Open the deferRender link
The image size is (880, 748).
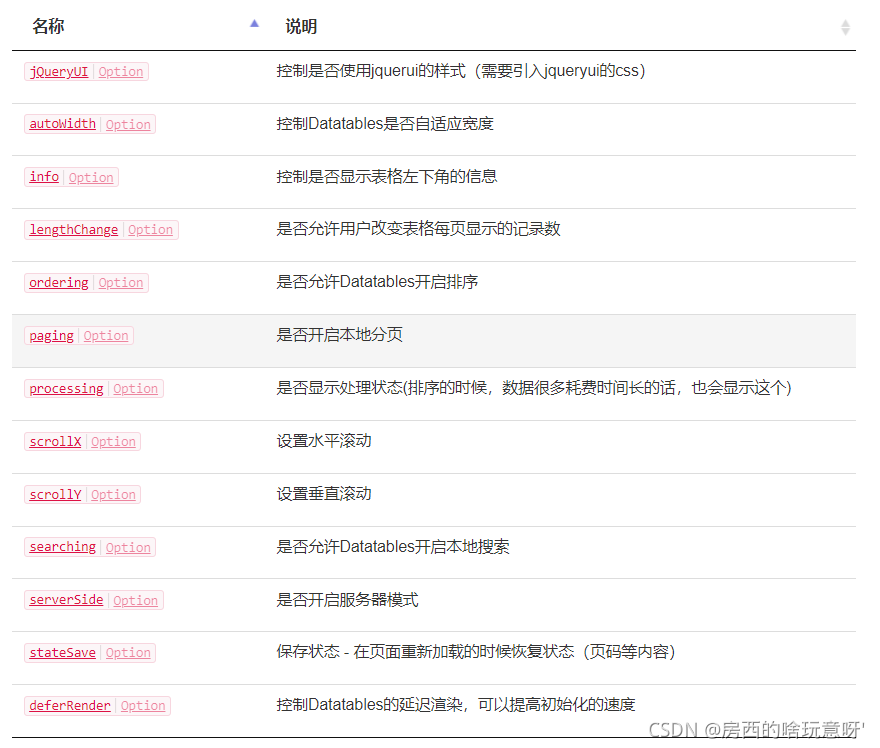(x=70, y=705)
